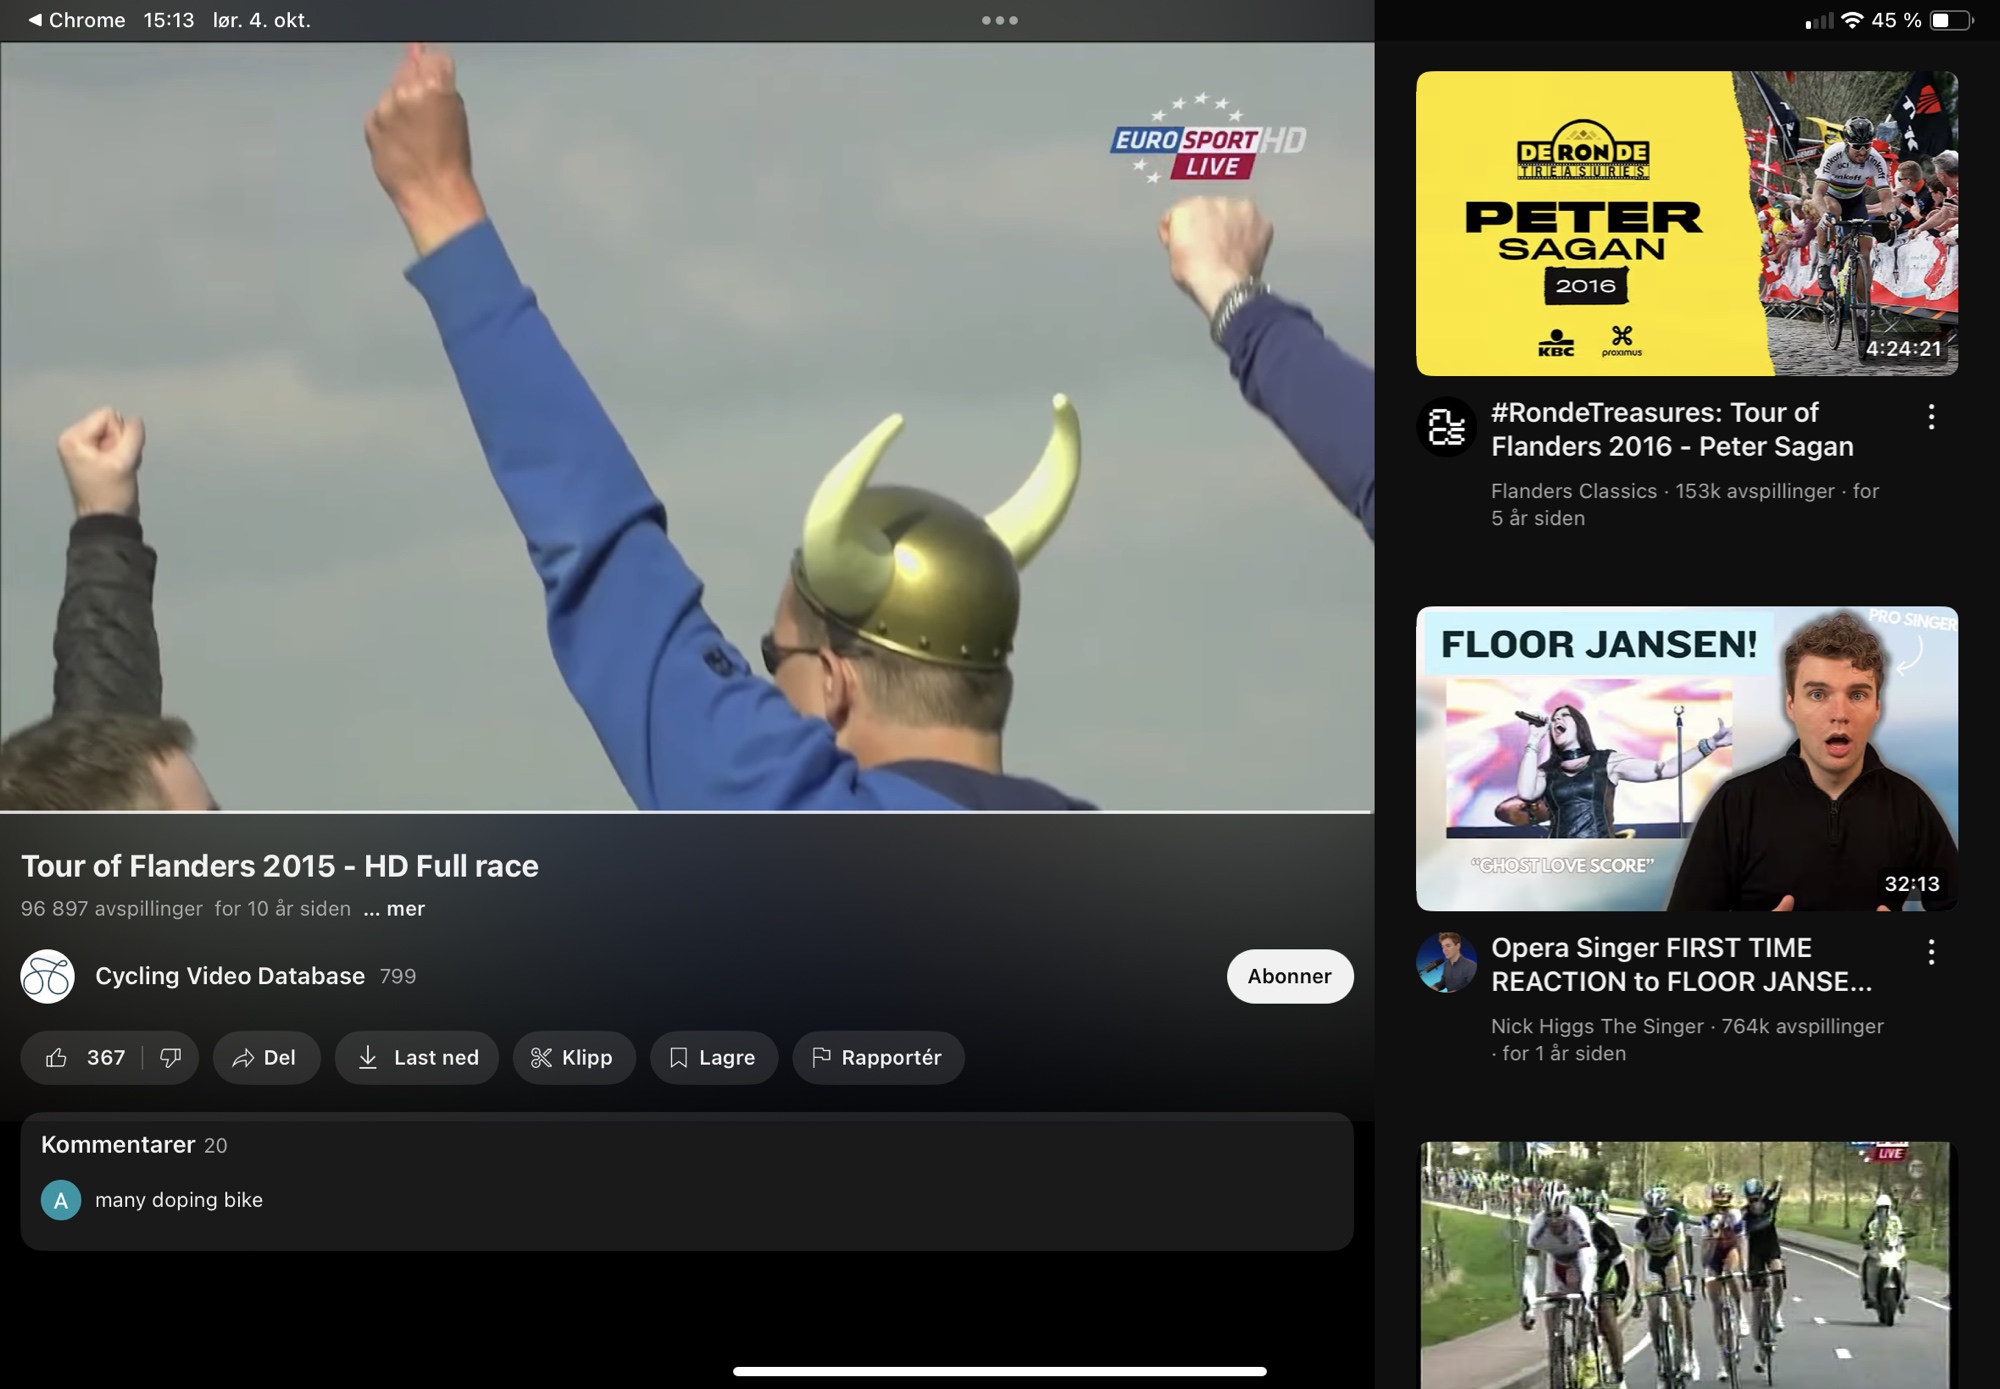
Task: Subscribe to the channel with Abonner
Action: [1289, 976]
